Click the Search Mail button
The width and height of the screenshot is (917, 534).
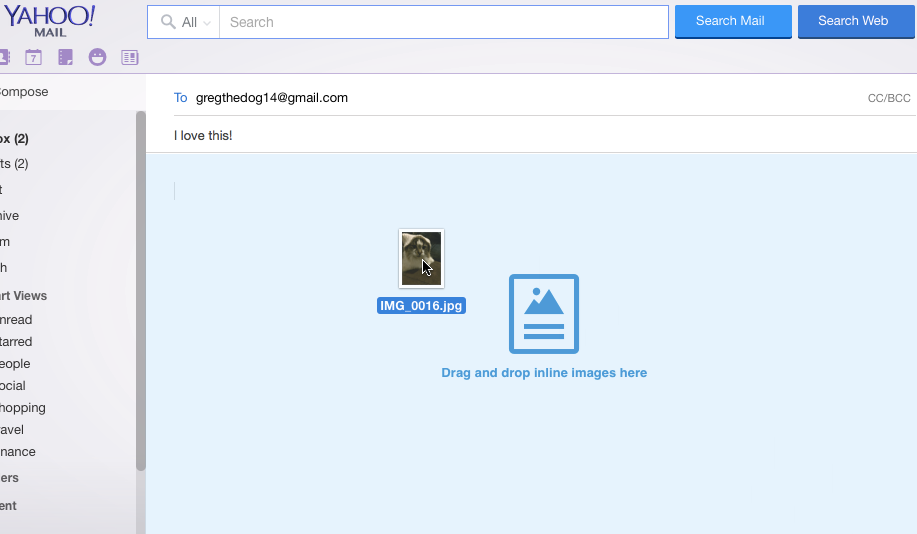[x=733, y=21]
